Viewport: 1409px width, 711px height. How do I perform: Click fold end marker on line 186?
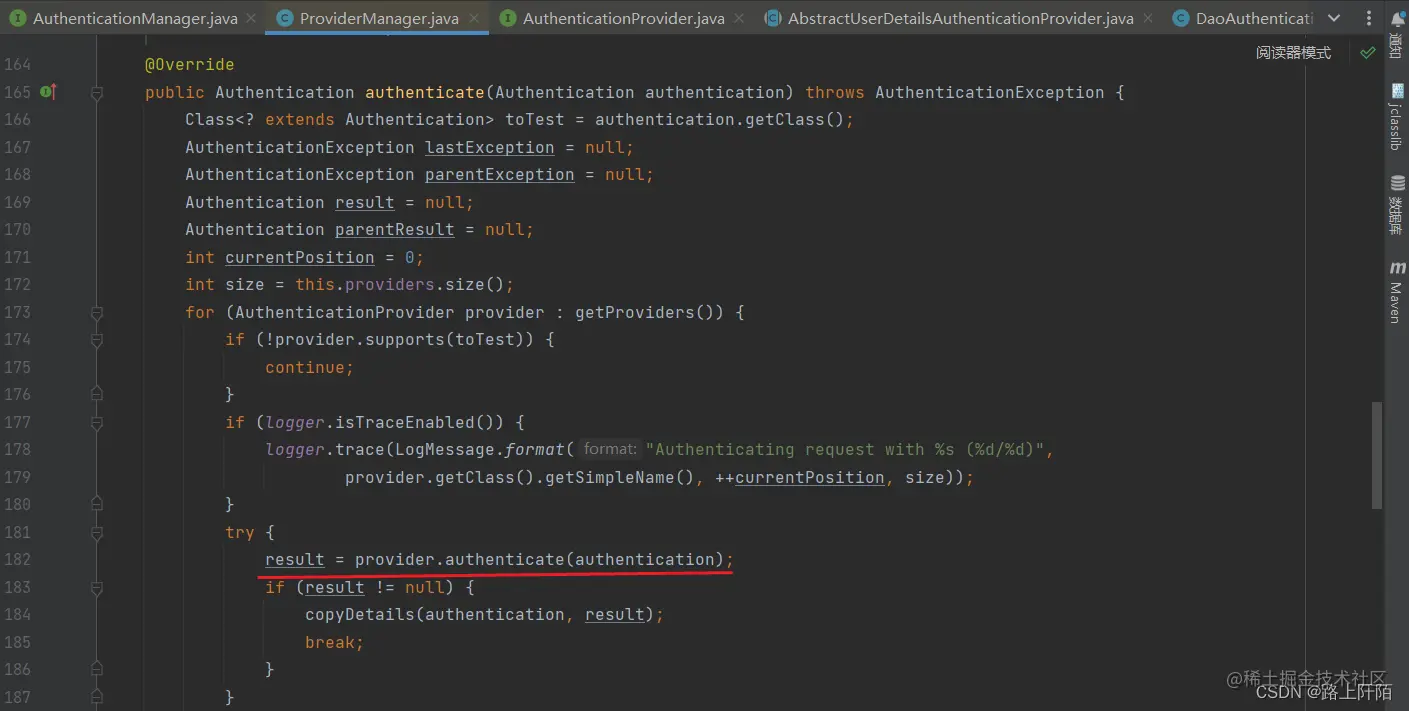point(97,669)
